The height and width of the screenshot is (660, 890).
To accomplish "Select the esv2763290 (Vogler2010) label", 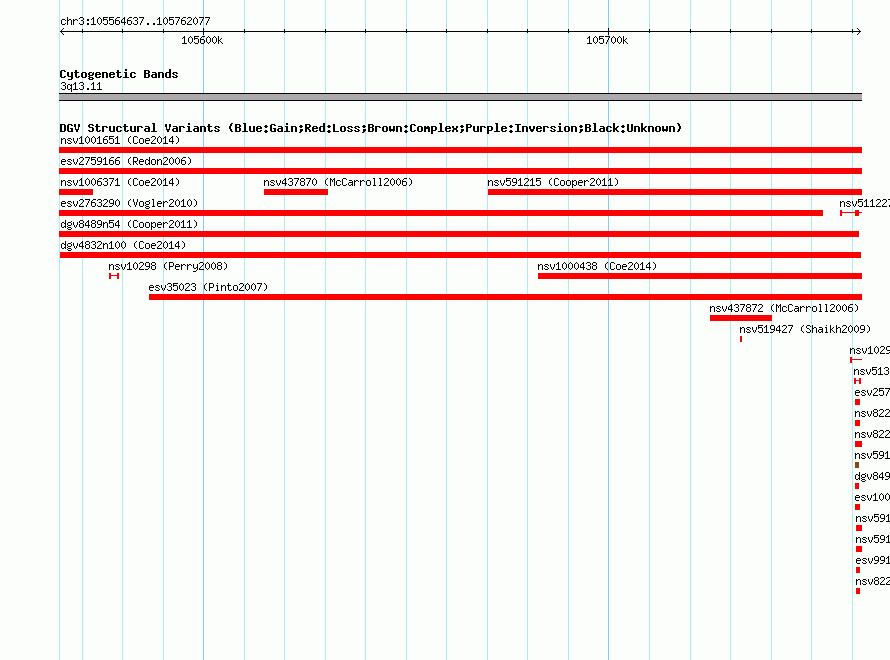I will pos(129,203).
